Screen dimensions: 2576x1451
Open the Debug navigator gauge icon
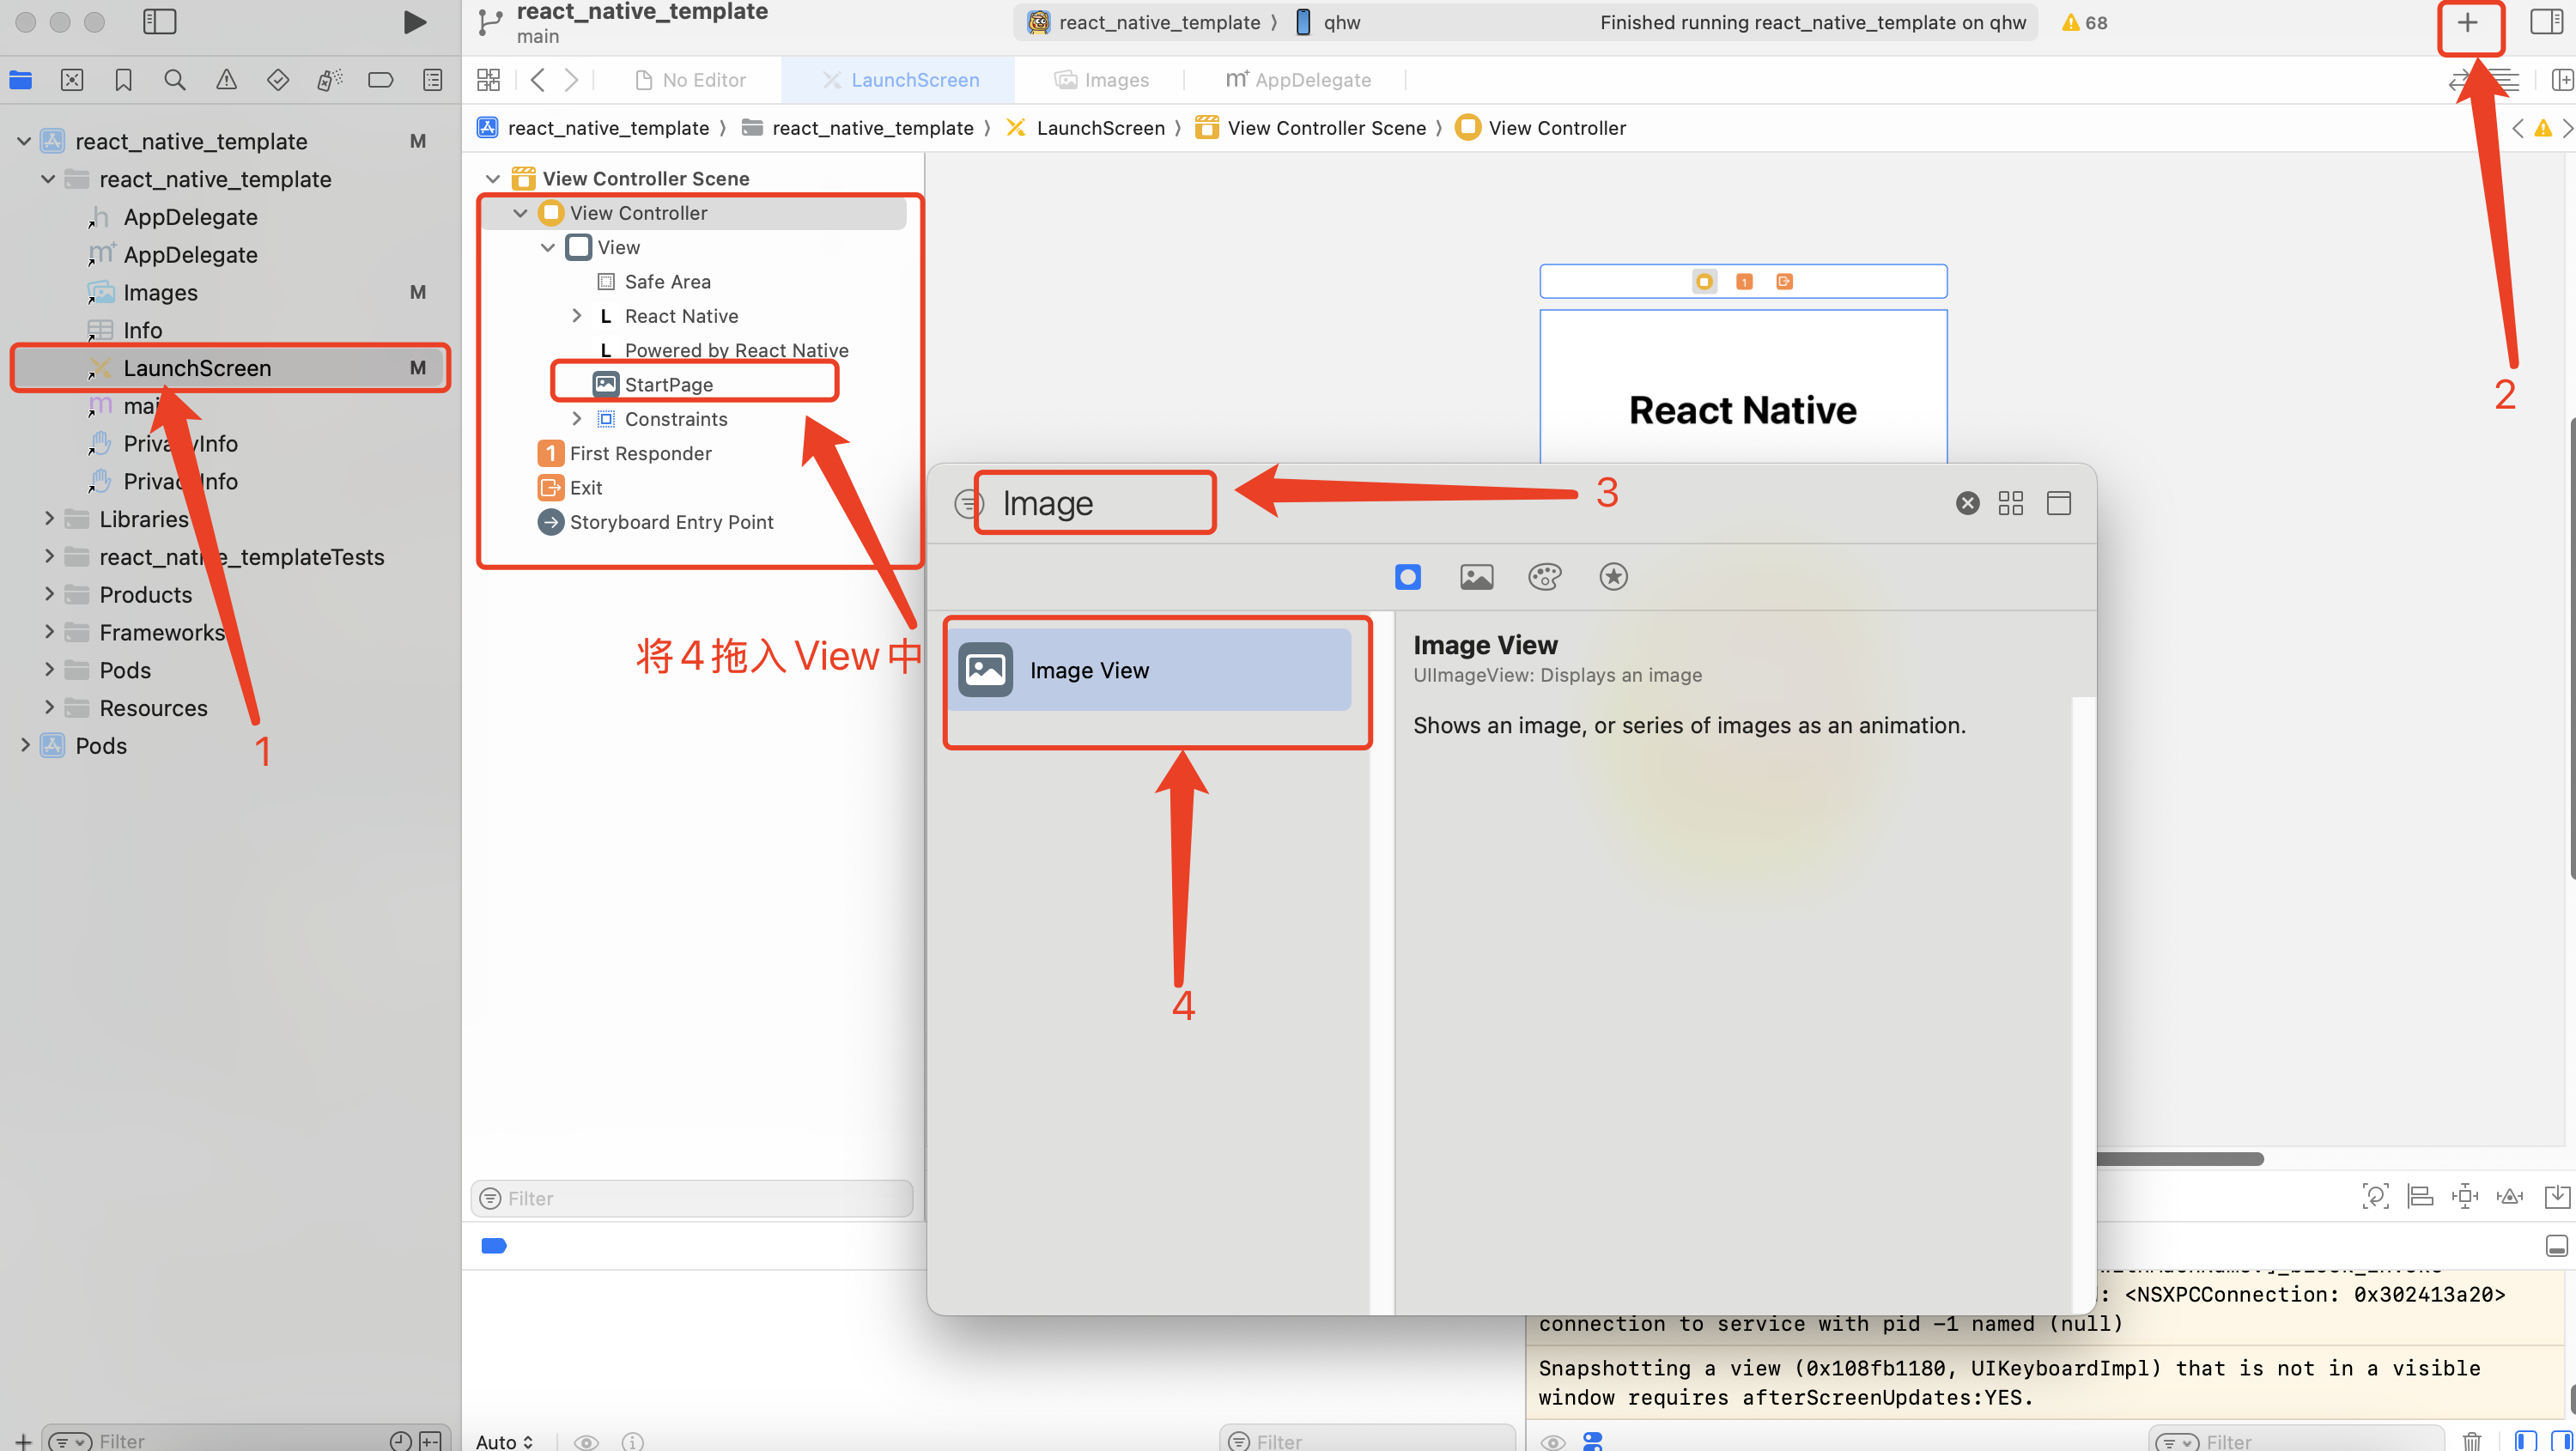point(329,80)
